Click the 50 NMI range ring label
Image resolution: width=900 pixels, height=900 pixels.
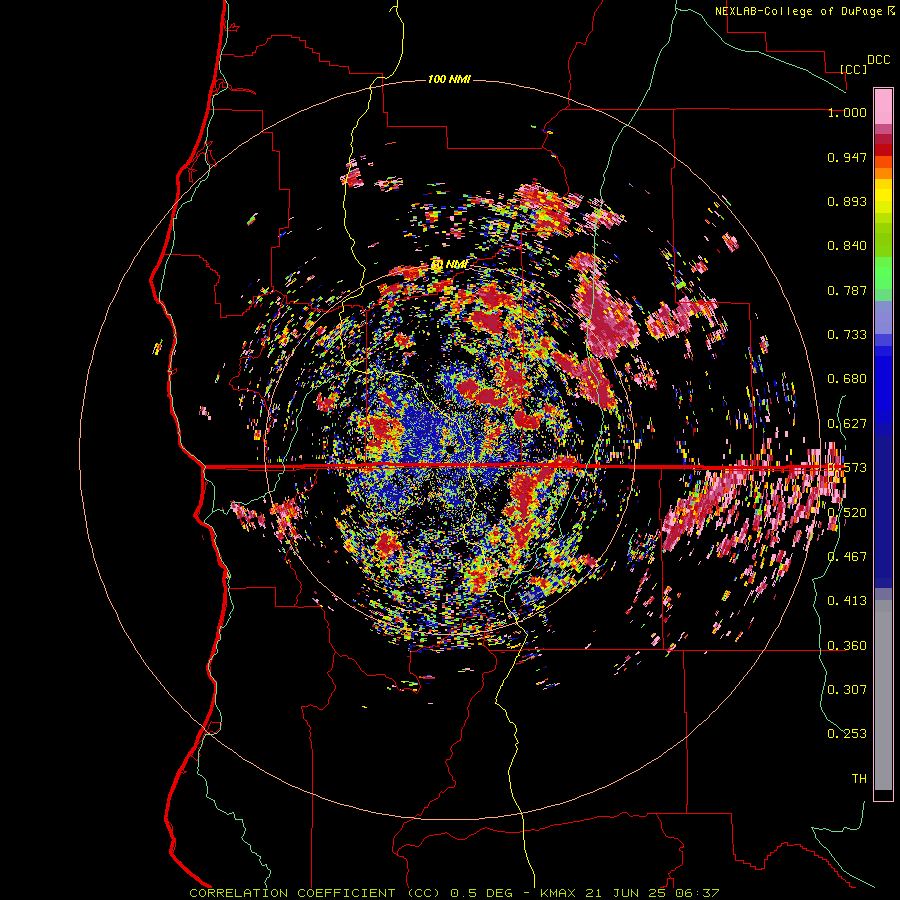pos(450,264)
